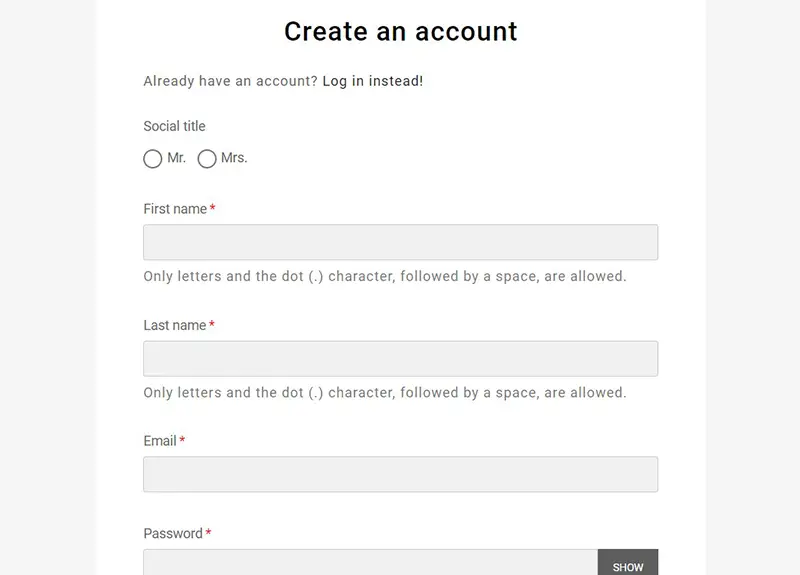Click the Mr. label text

177,158
